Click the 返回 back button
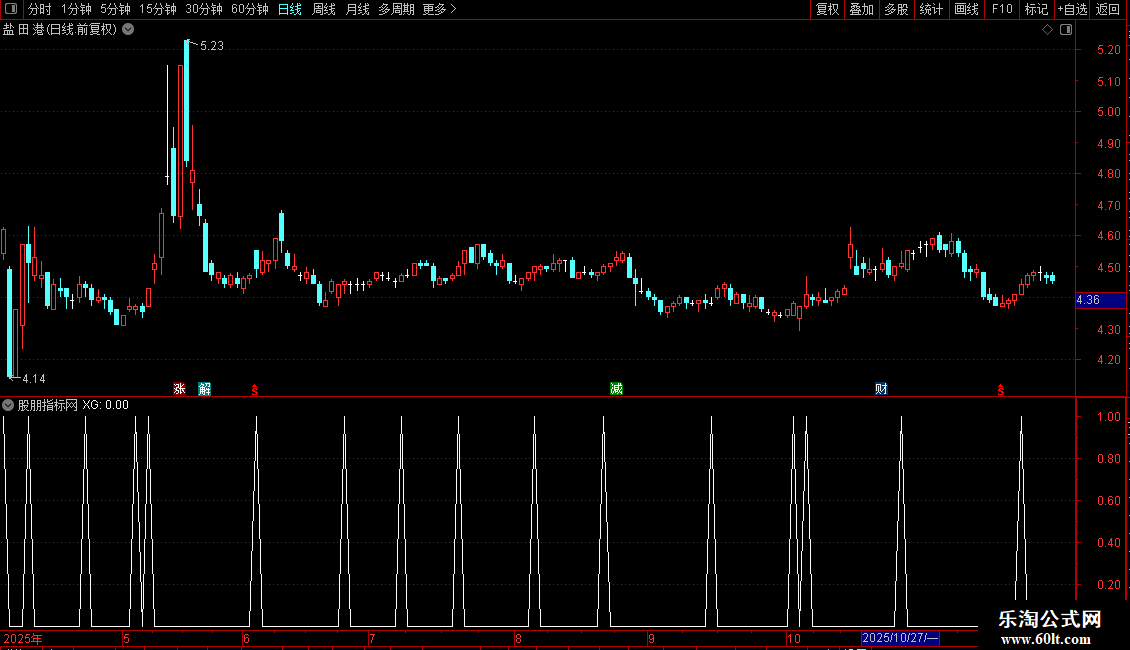The width and height of the screenshot is (1130, 650). [1108, 9]
